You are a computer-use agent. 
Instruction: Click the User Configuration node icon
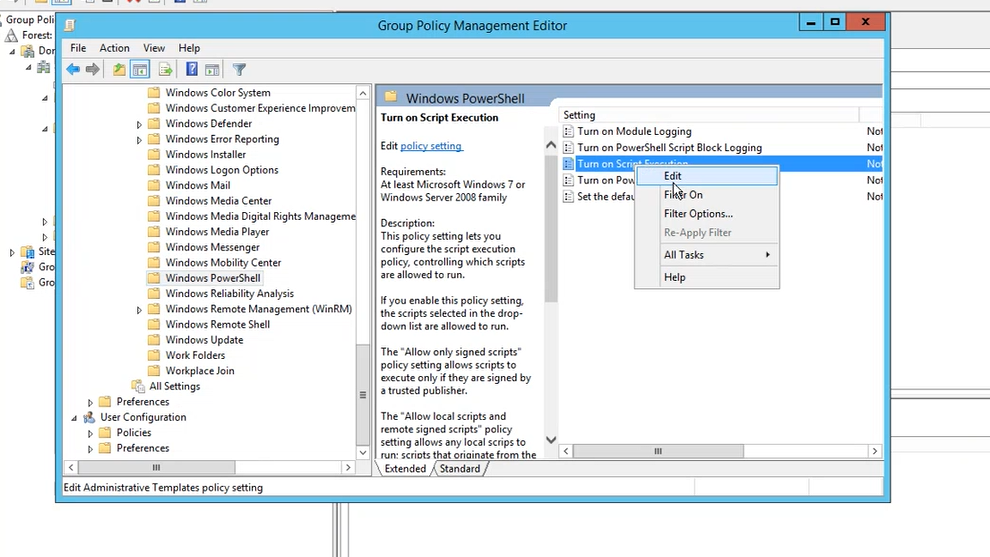(x=89, y=417)
